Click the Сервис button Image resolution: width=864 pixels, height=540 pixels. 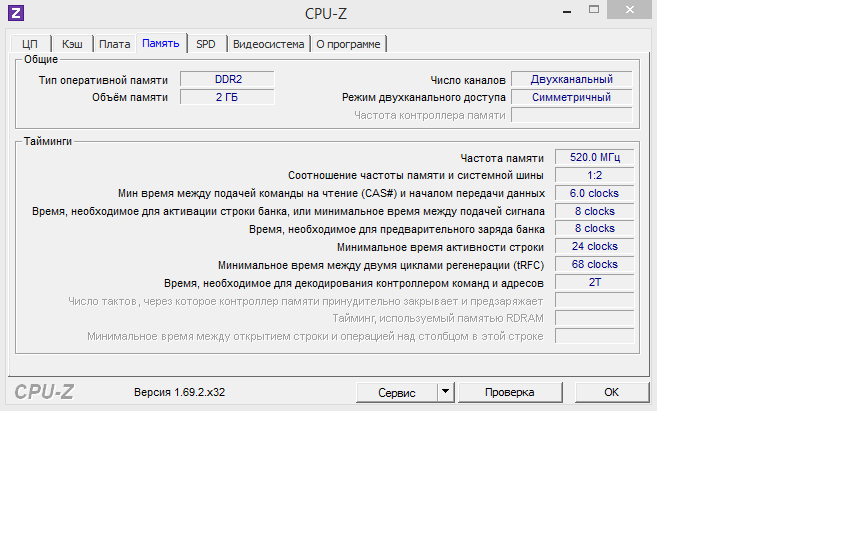click(x=397, y=392)
